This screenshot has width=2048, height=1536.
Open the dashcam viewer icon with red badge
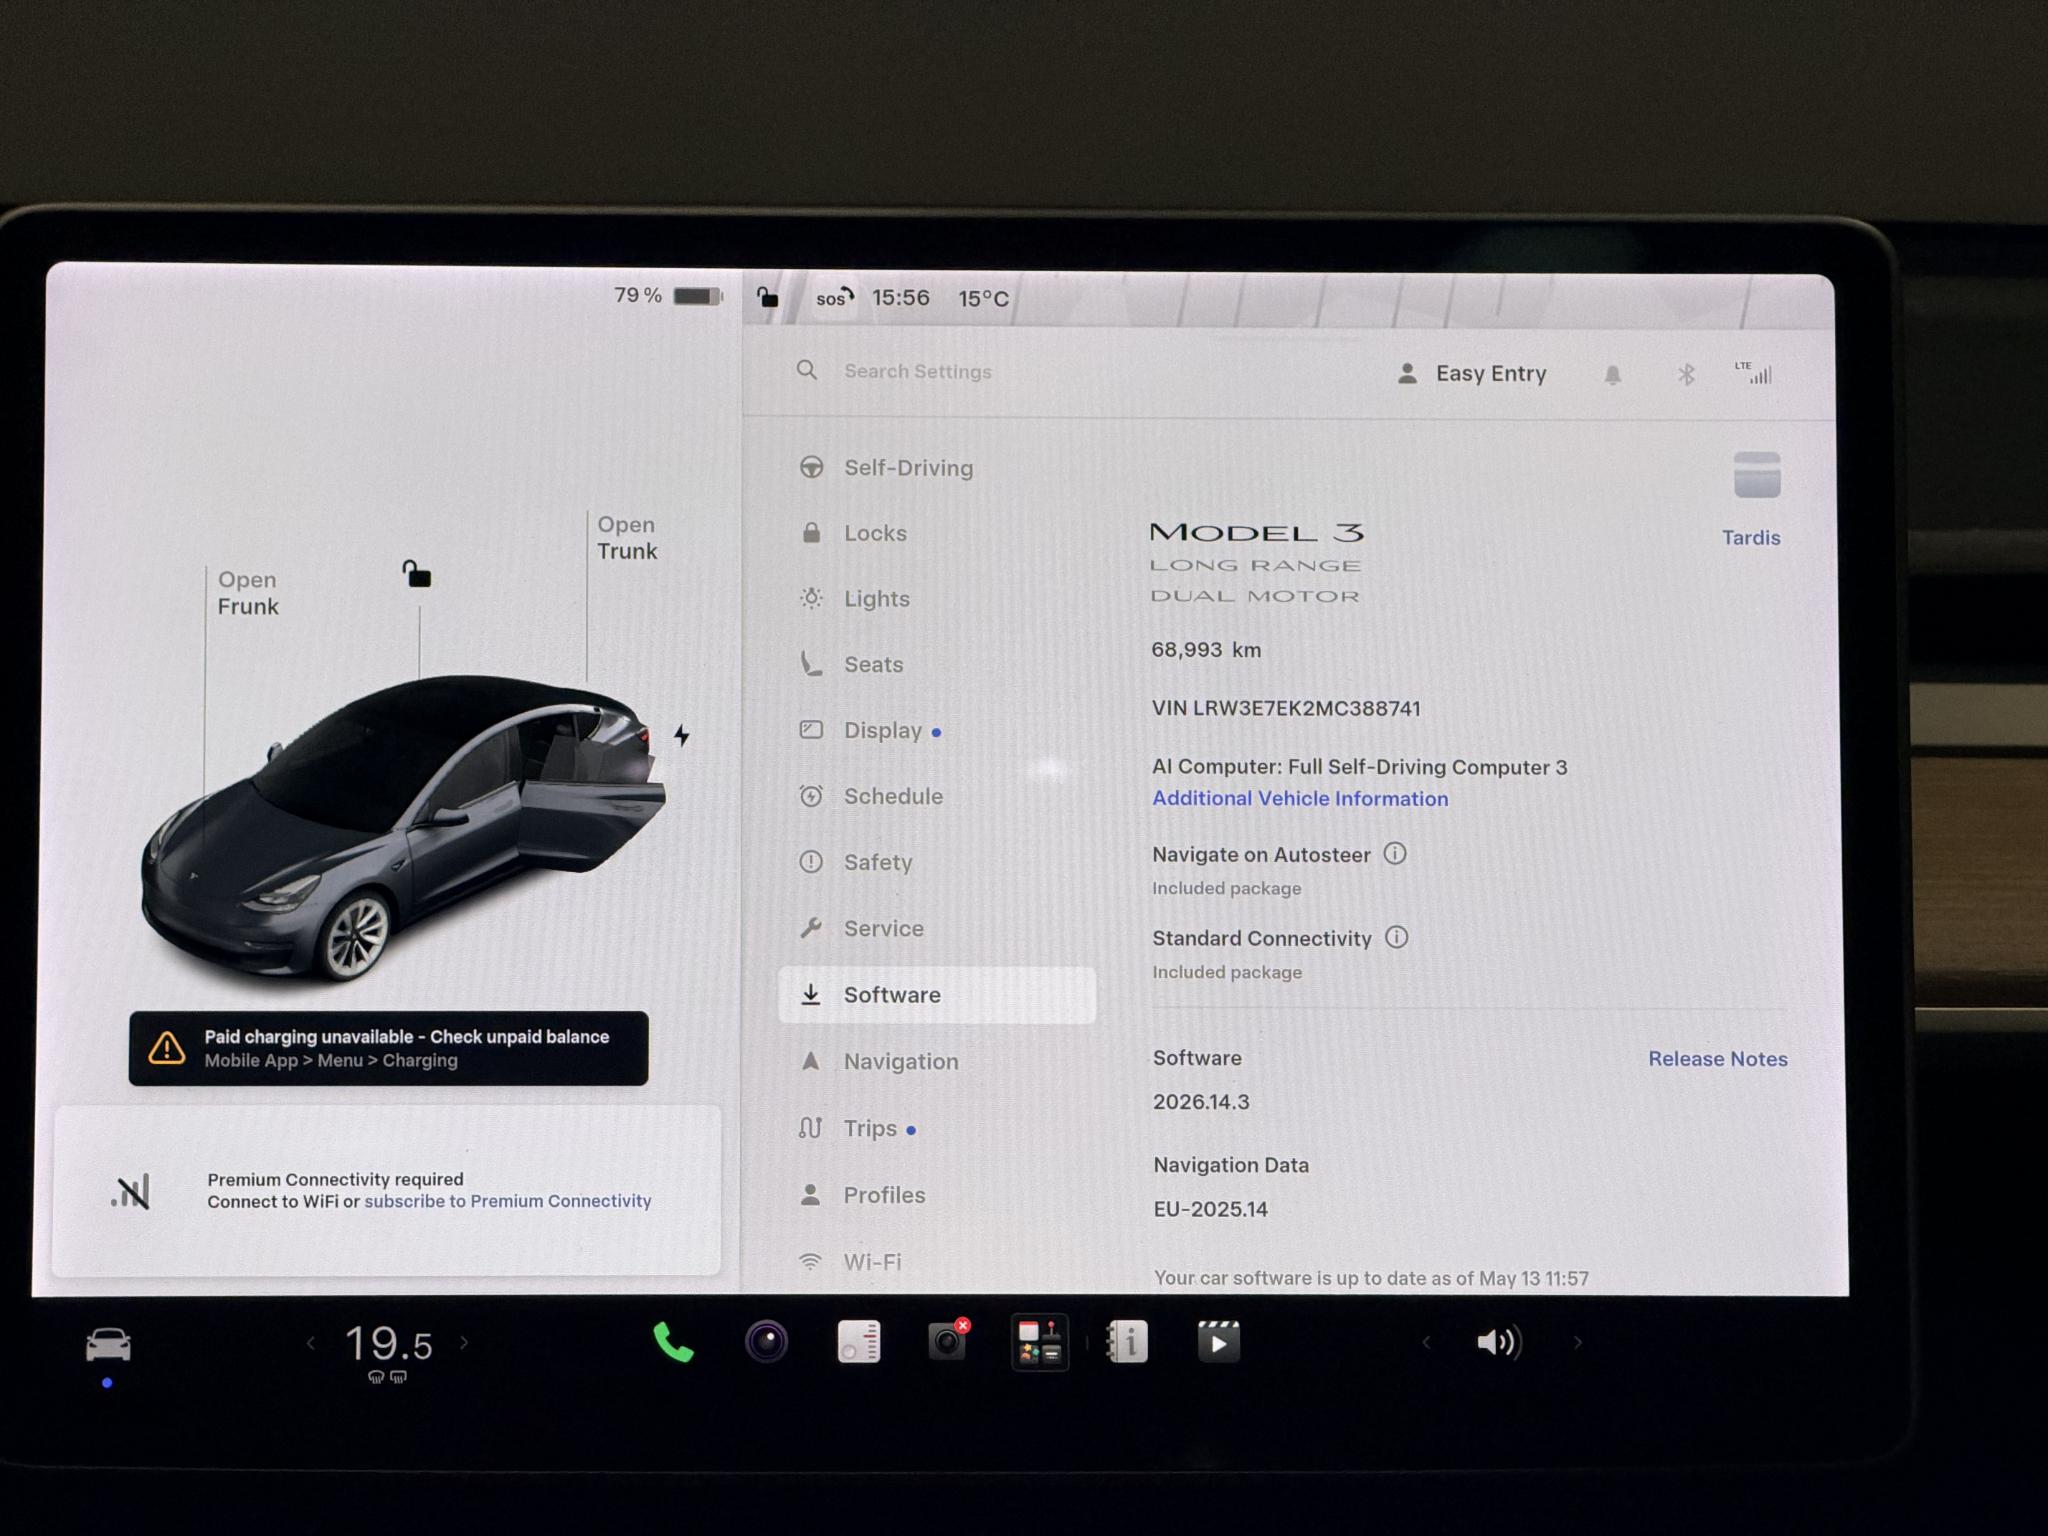[x=947, y=1341]
